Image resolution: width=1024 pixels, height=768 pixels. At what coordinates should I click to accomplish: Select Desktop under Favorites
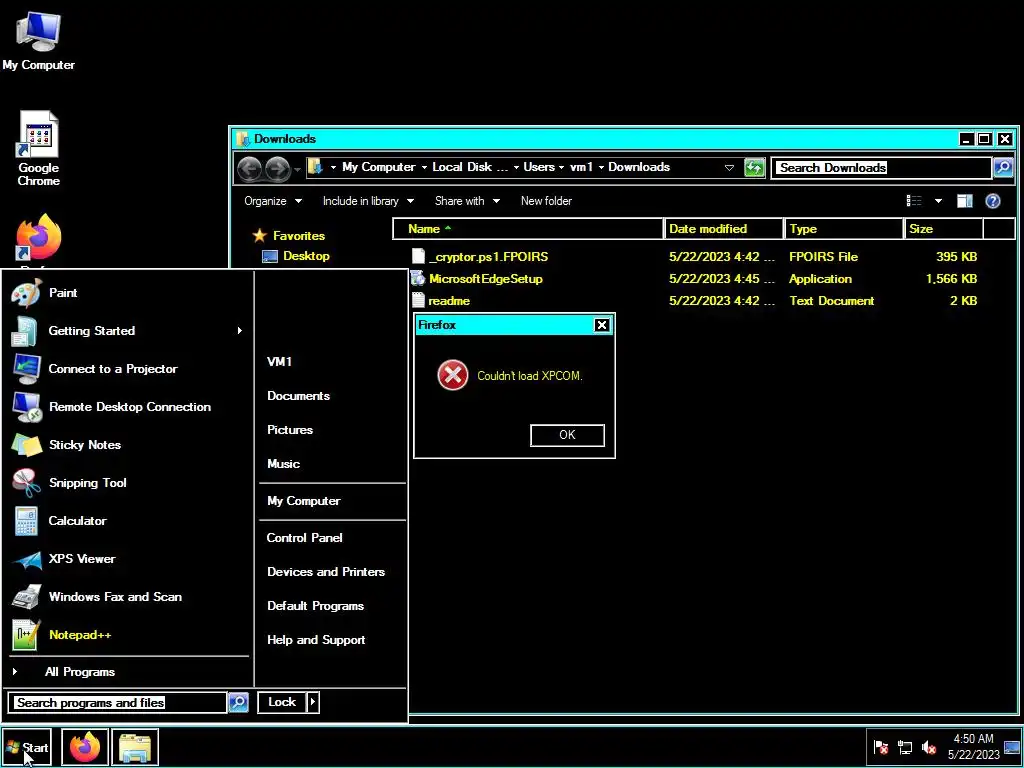pos(296,256)
